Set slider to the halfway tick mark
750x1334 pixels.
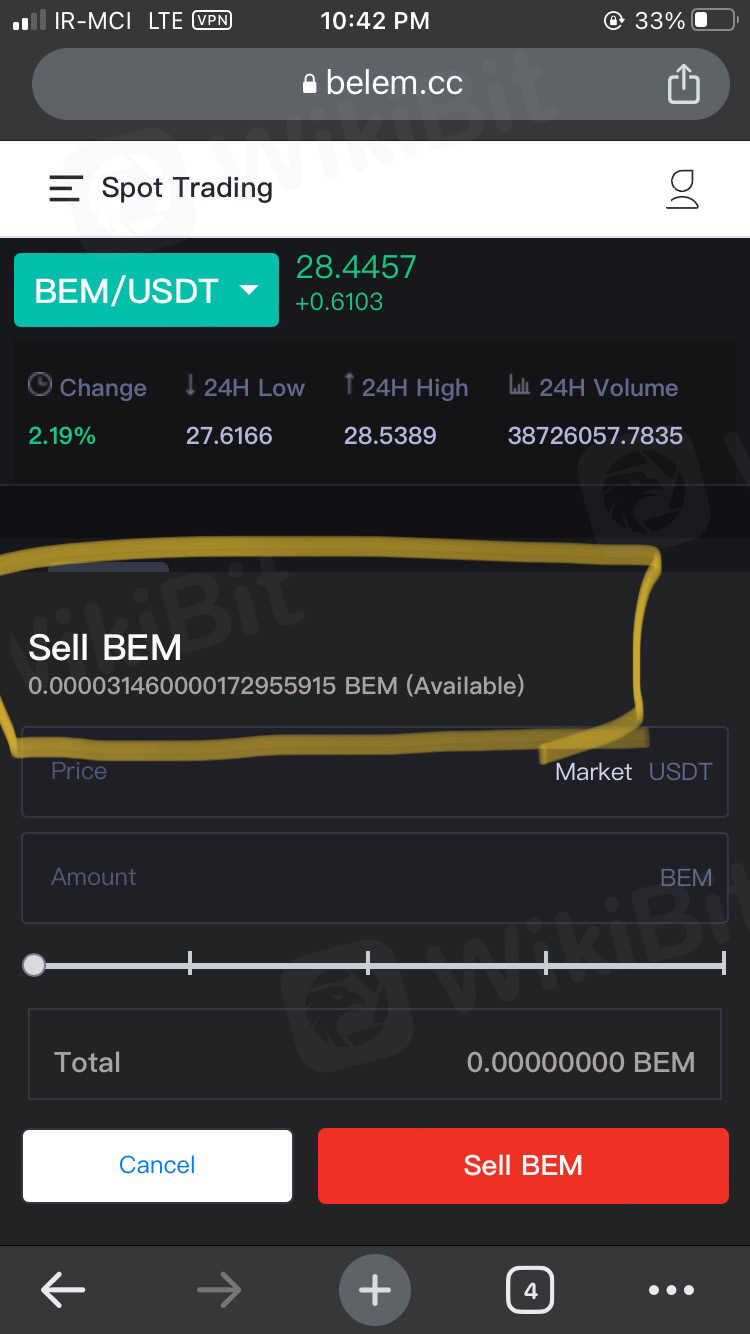tap(368, 965)
